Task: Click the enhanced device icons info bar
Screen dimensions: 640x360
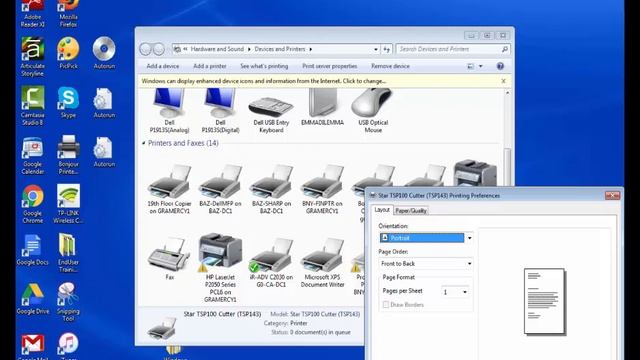Action: (x=264, y=81)
